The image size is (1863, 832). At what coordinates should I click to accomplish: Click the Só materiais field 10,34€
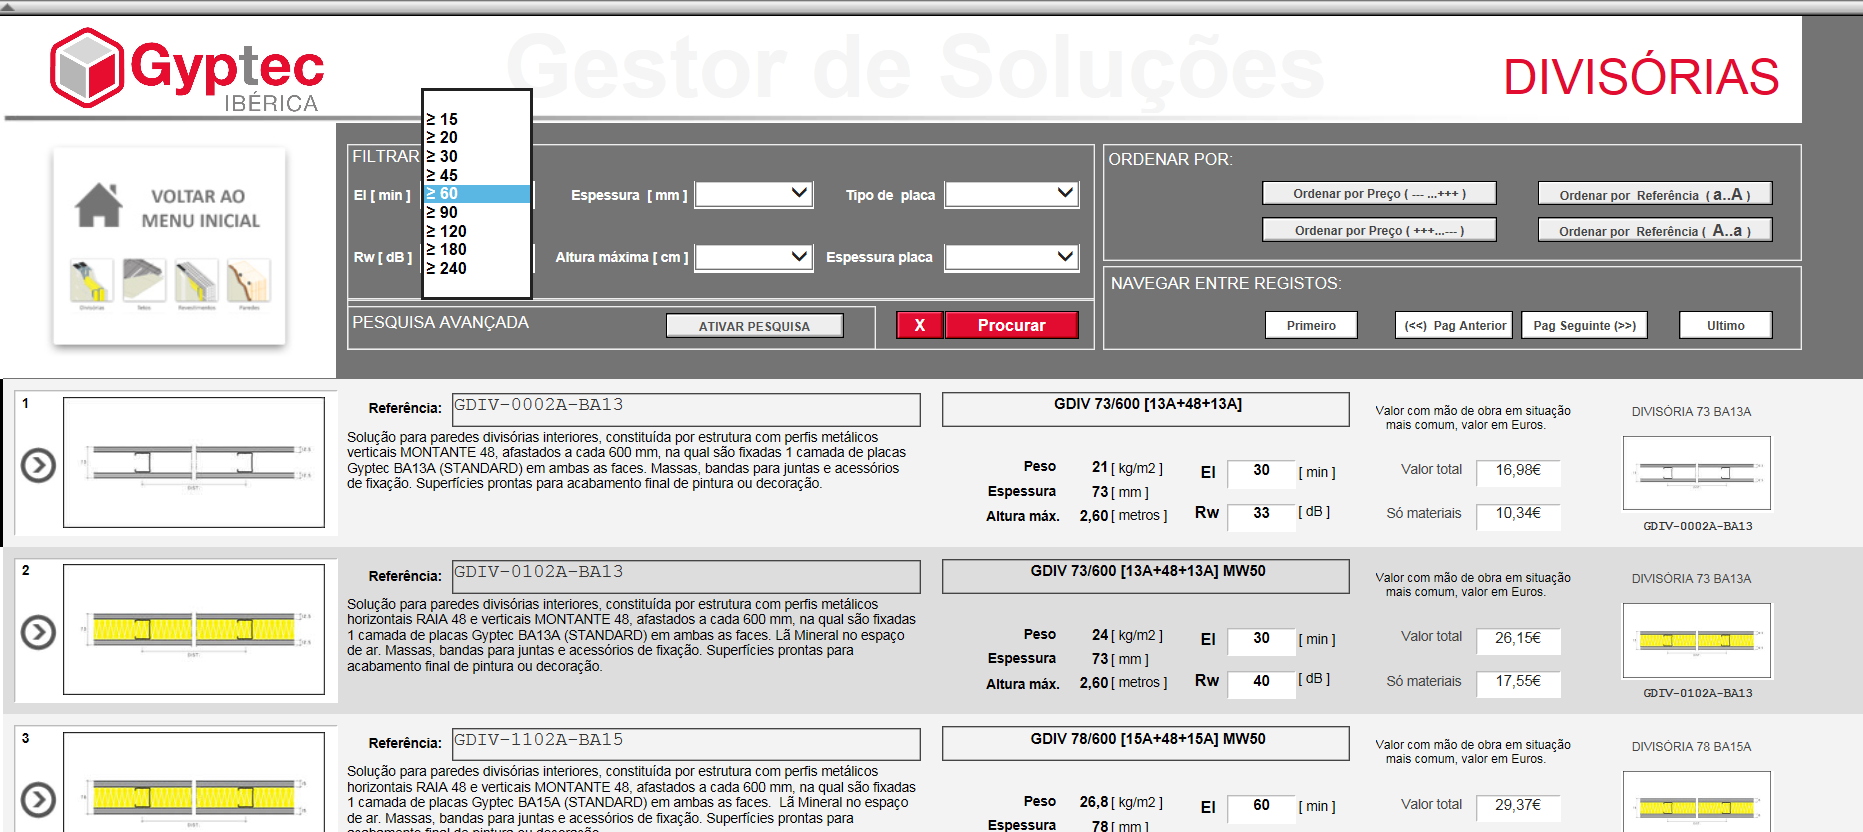(1518, 515)
